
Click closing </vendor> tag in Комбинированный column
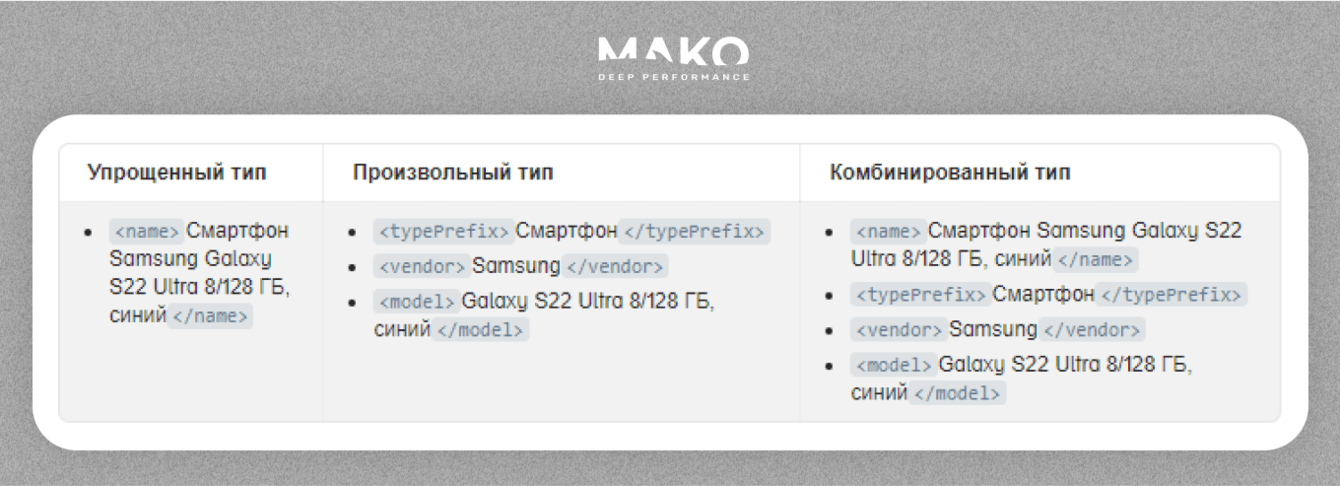pyautogui.click(x=1092, y=330)
